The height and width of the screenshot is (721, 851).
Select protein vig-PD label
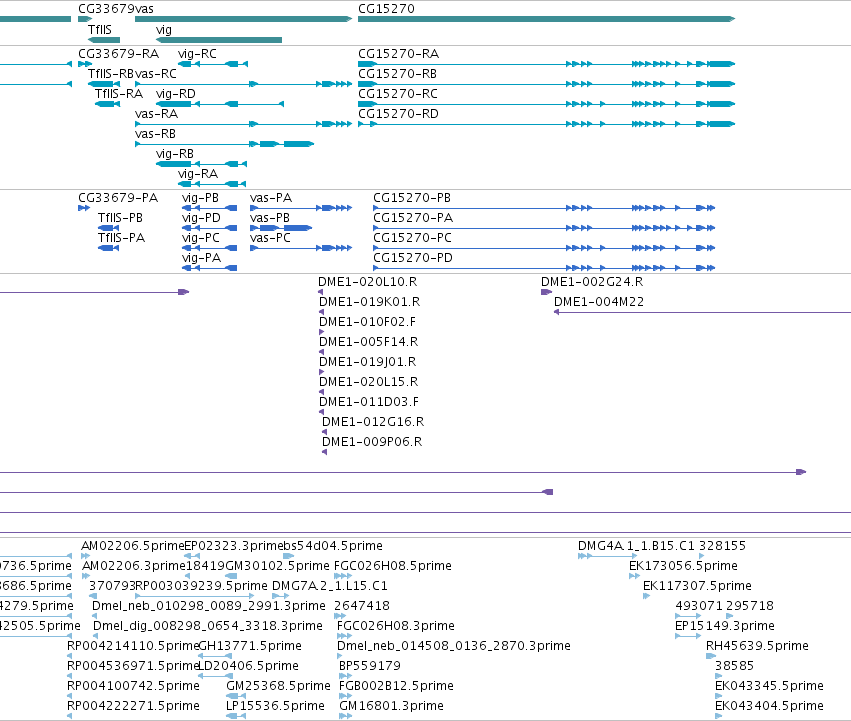[201, 218]
